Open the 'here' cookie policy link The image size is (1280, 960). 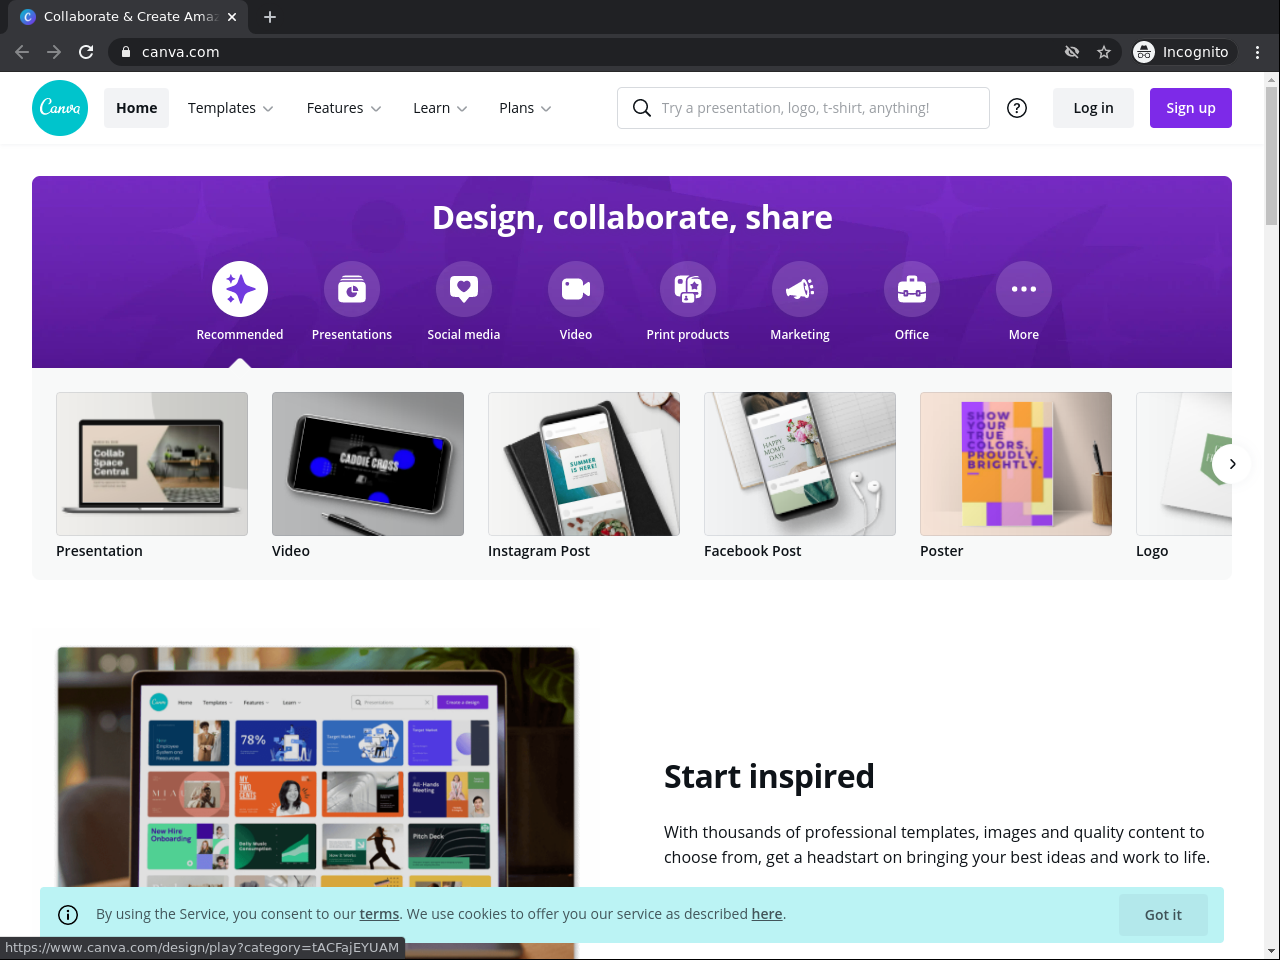767,914
